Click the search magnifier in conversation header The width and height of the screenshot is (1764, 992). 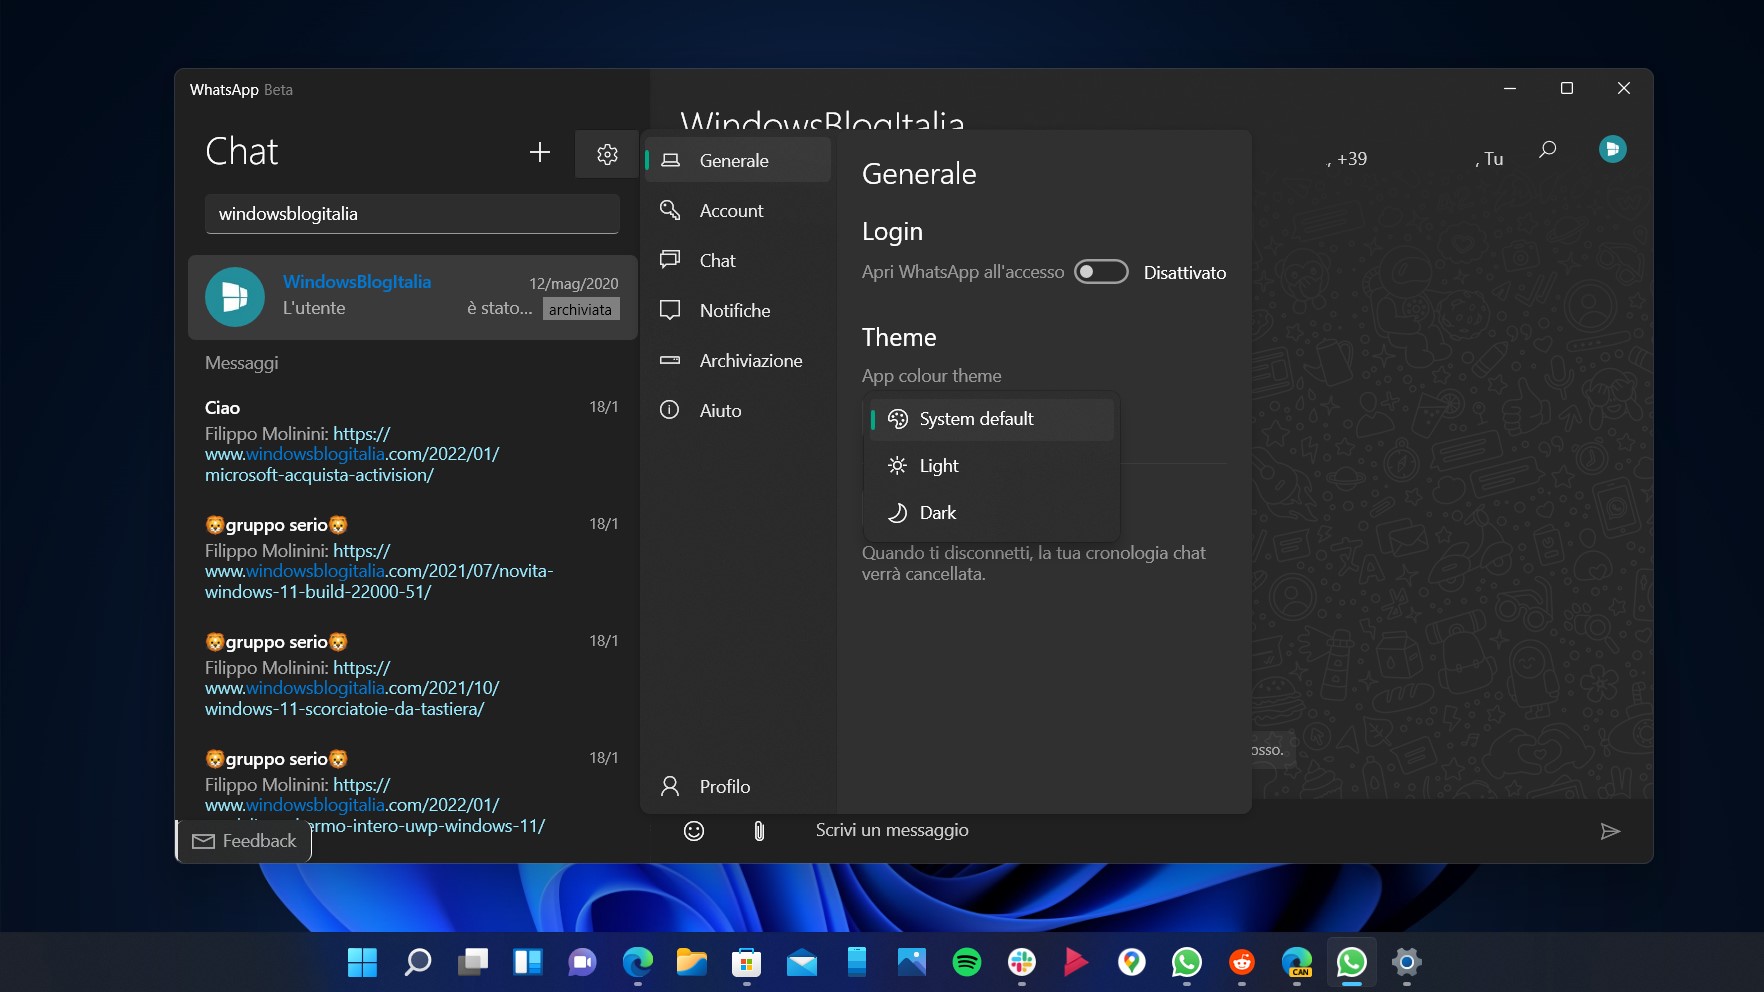(1548, 150)
